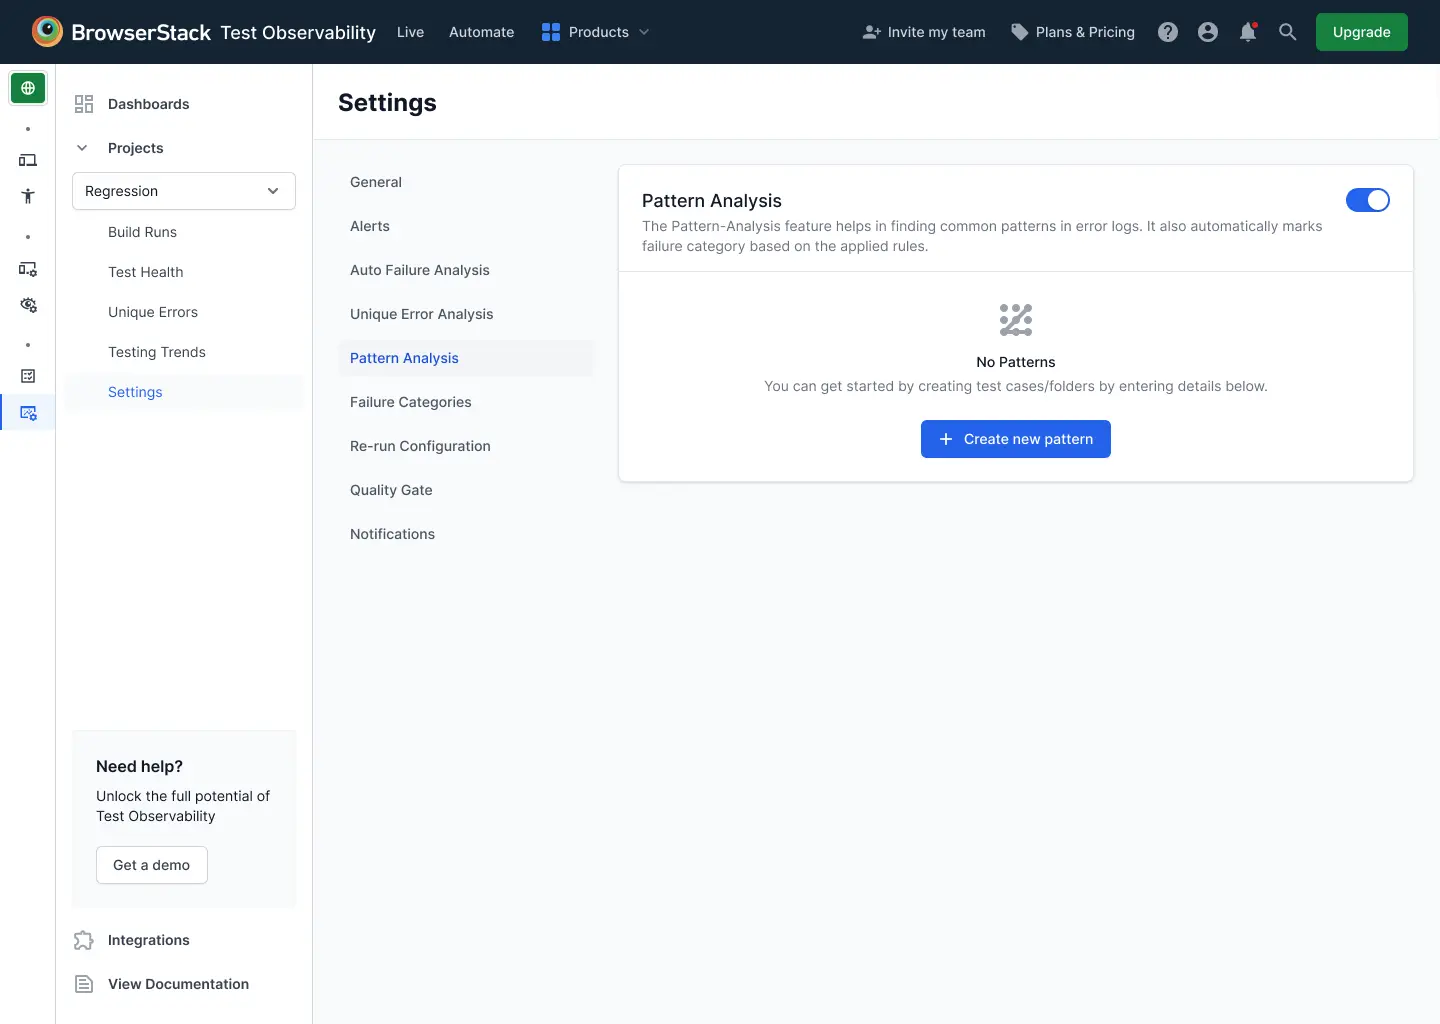The image size is (1440, 1024).
Task: Open Re-run Configuration settings
Action: pyautogui.click(x=466, y=446)
